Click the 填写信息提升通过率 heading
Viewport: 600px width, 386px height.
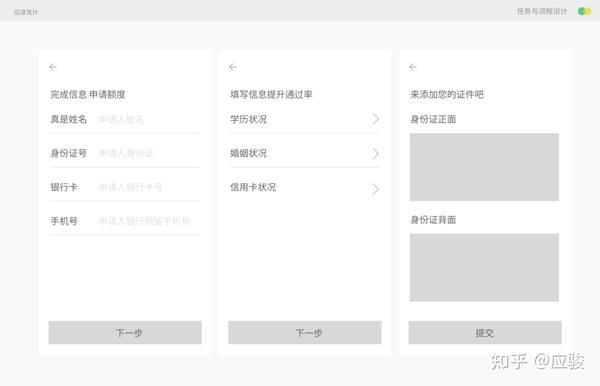pos(271,94)
